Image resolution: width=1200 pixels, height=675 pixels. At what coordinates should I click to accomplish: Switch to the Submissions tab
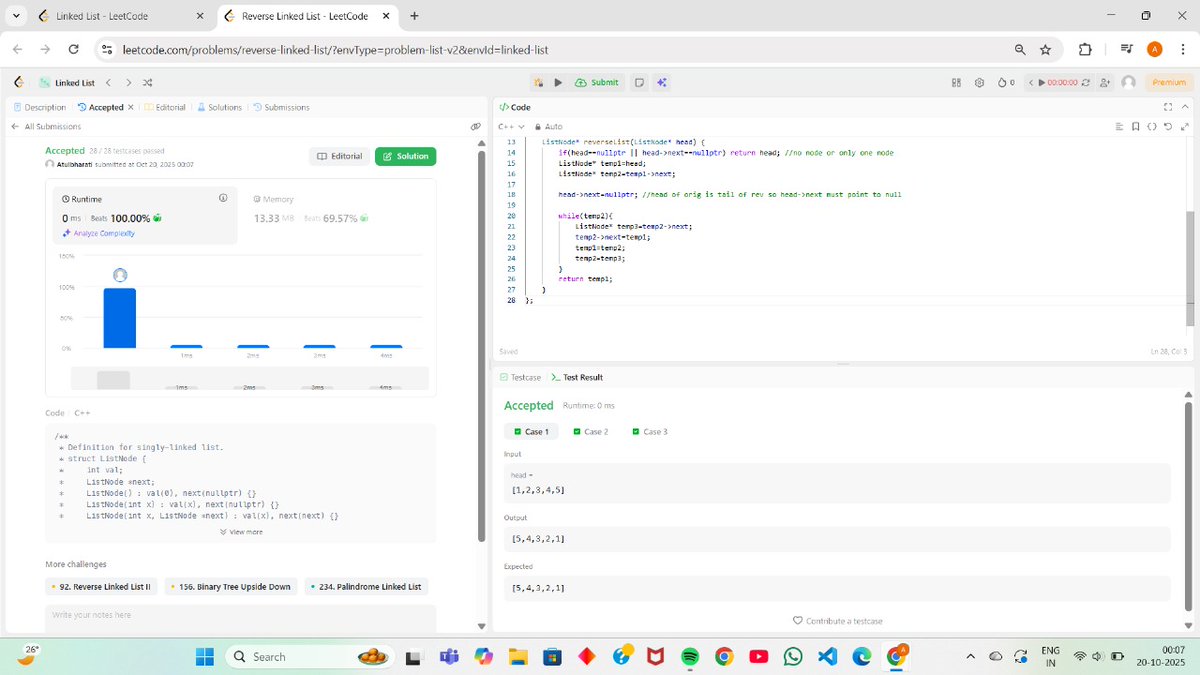[x=281, y=107]
